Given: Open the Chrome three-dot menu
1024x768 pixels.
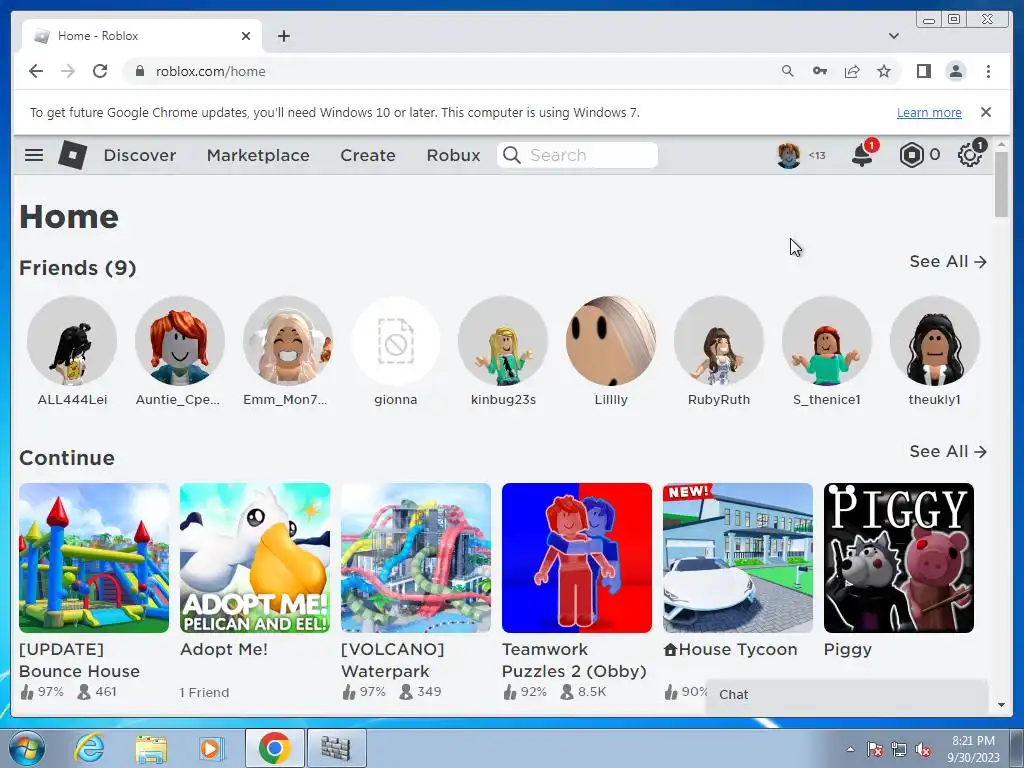Looking at the screenshot, I should click(988, 71).
